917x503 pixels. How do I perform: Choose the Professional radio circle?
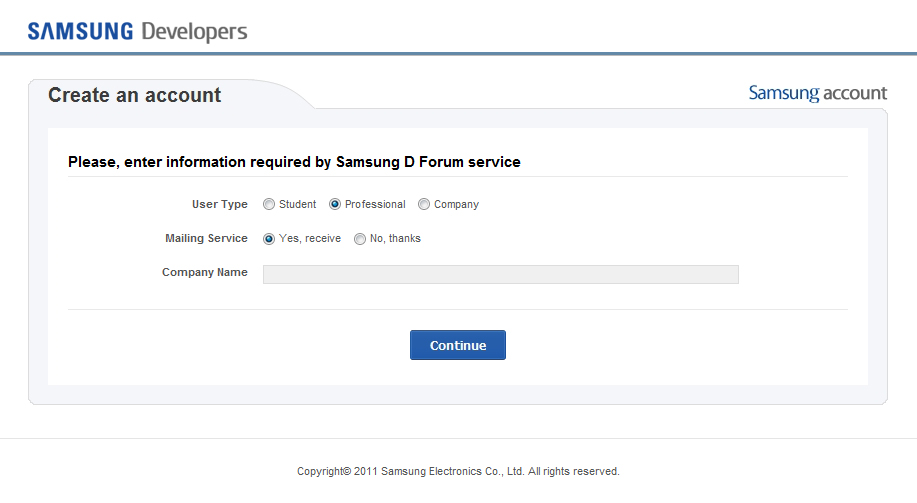click(335, 204)
